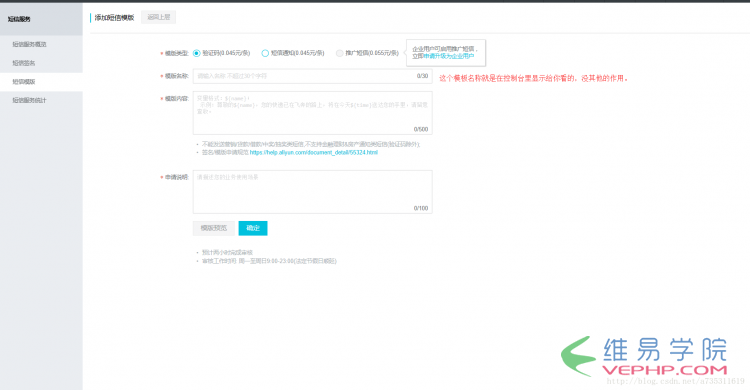The width and height of the screenshot is (750, 390).
Task: Focus the 模版名称 name input field
Action: [313, 76]
